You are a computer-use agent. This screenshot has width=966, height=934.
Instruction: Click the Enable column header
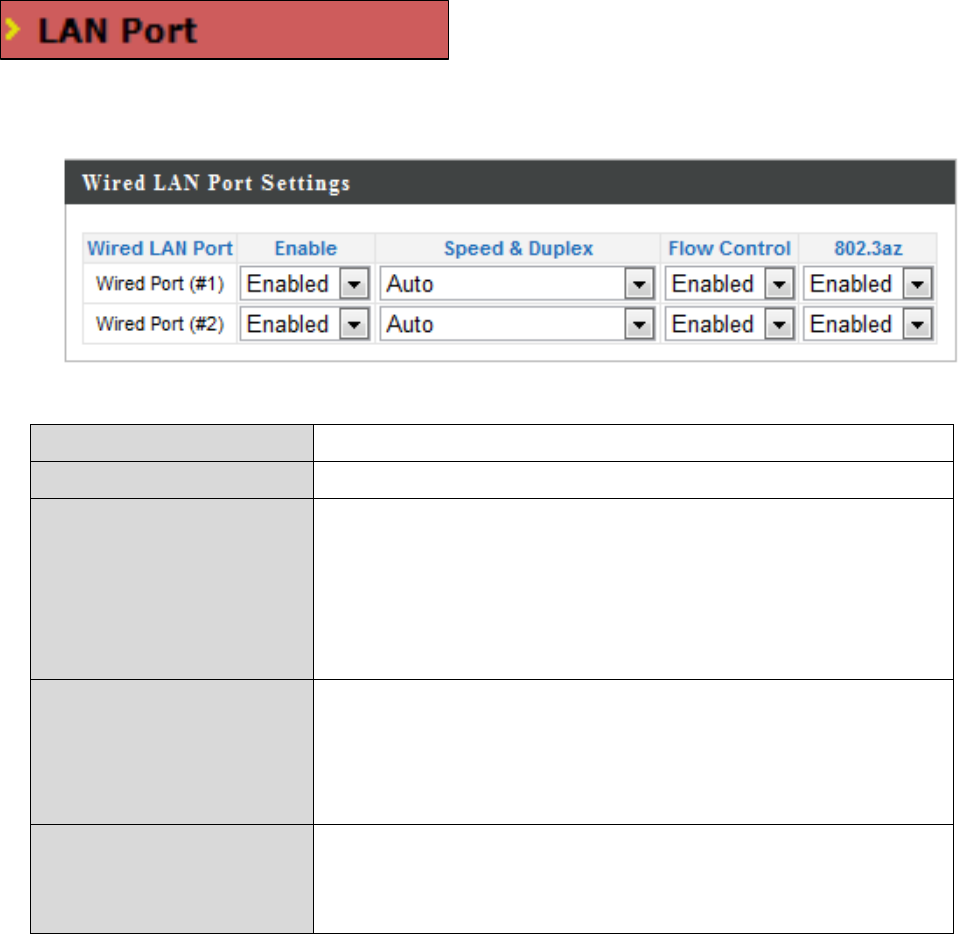[x=305, y=248]
